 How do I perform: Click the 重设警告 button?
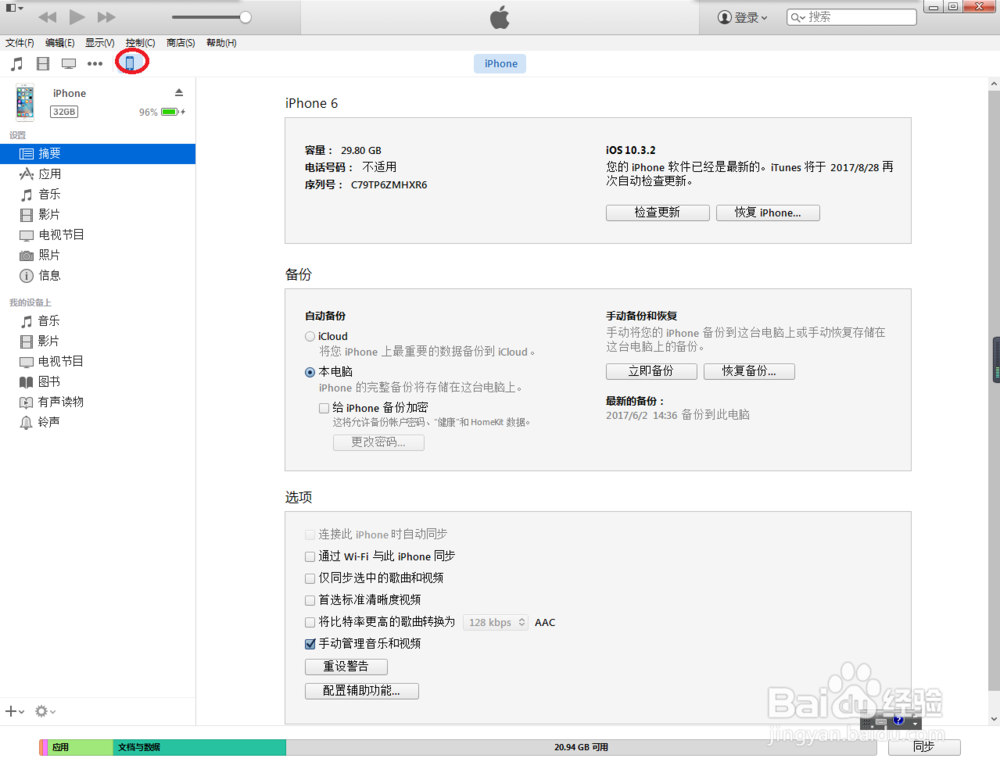tap(346, 667)
